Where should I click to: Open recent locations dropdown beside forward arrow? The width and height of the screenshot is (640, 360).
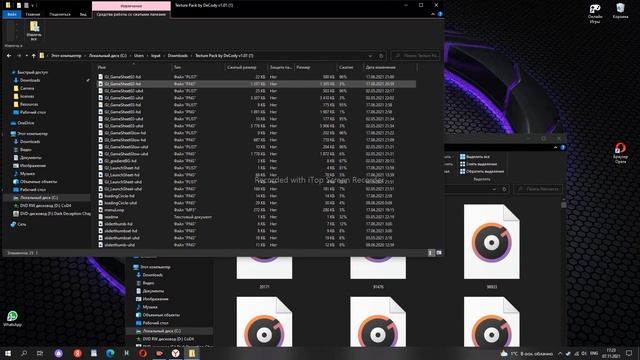tap(27, 56)
